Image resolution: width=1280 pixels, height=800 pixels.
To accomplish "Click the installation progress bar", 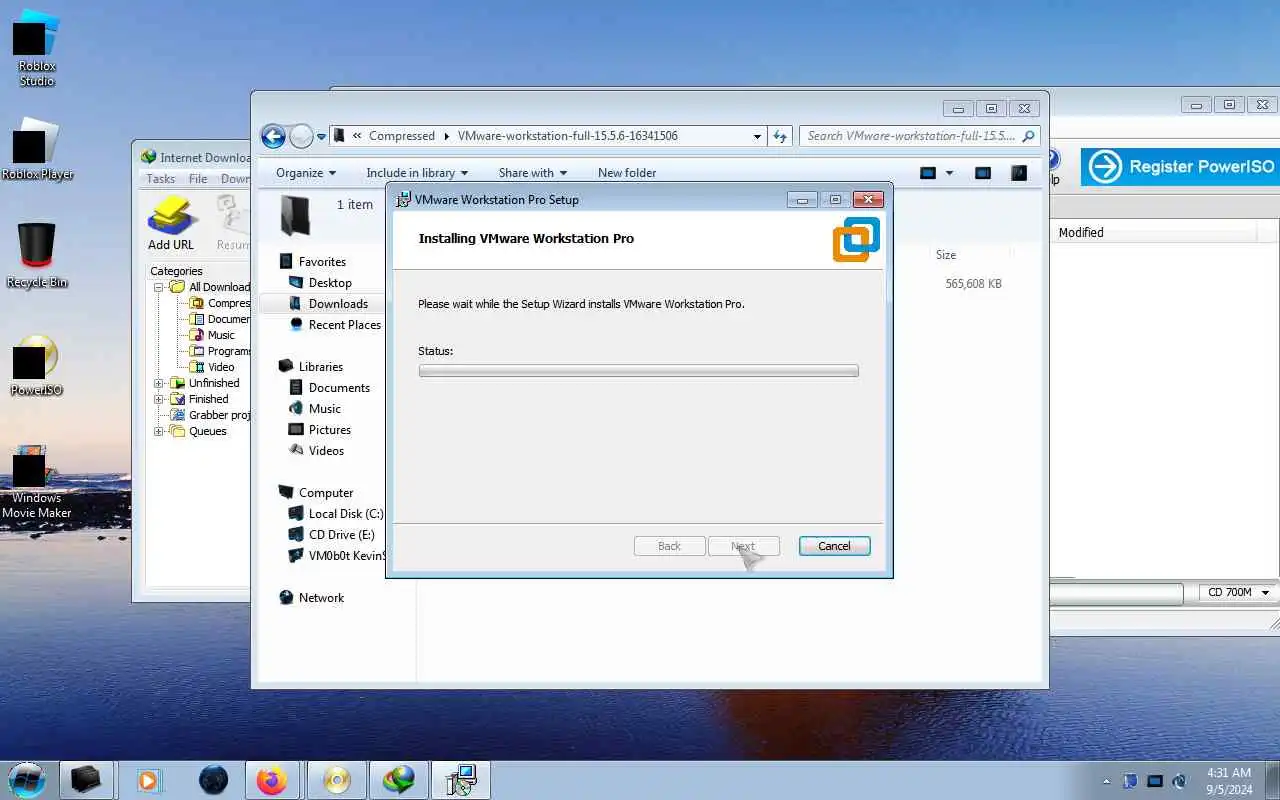I will pos(638,371).
